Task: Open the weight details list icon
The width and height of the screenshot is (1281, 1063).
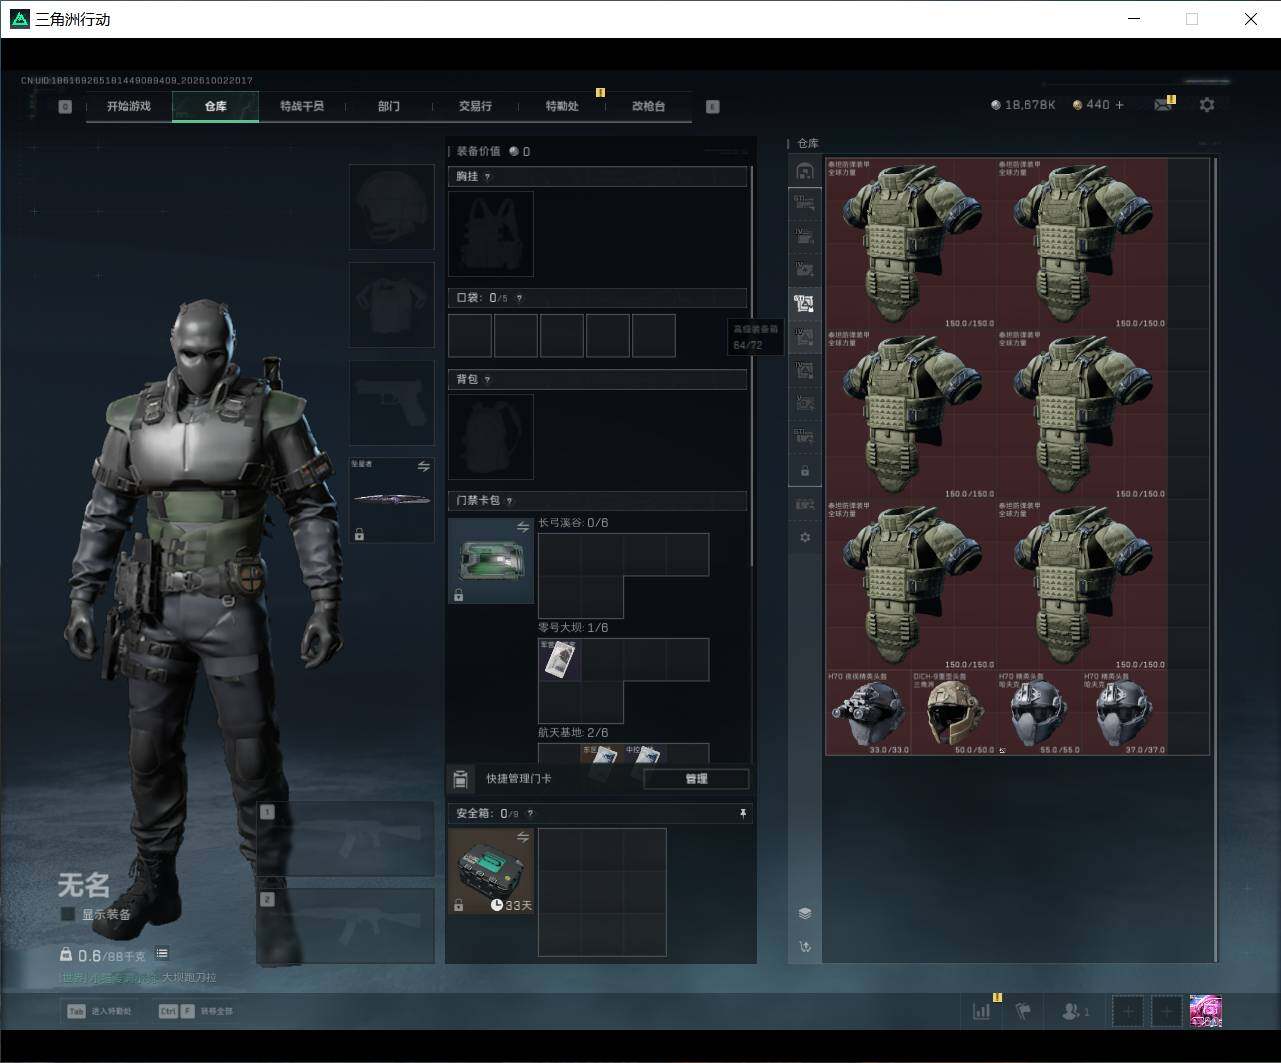Action: (x=162, y=954)
